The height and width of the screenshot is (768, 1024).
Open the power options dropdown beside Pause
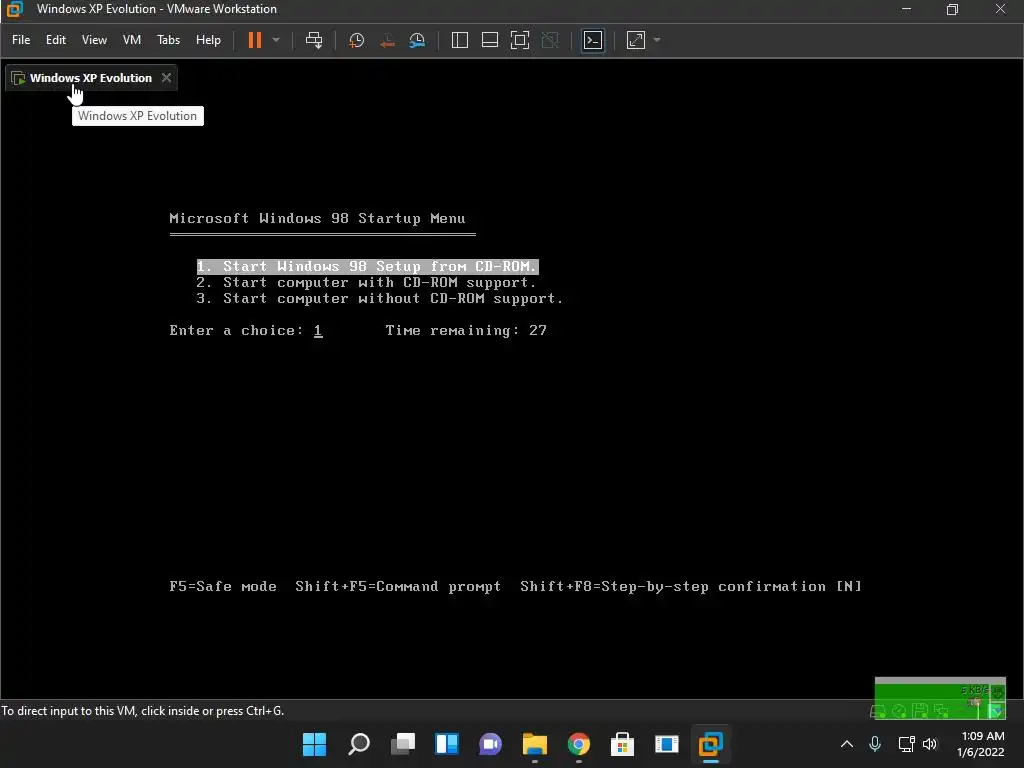click(x=276, y=40)
